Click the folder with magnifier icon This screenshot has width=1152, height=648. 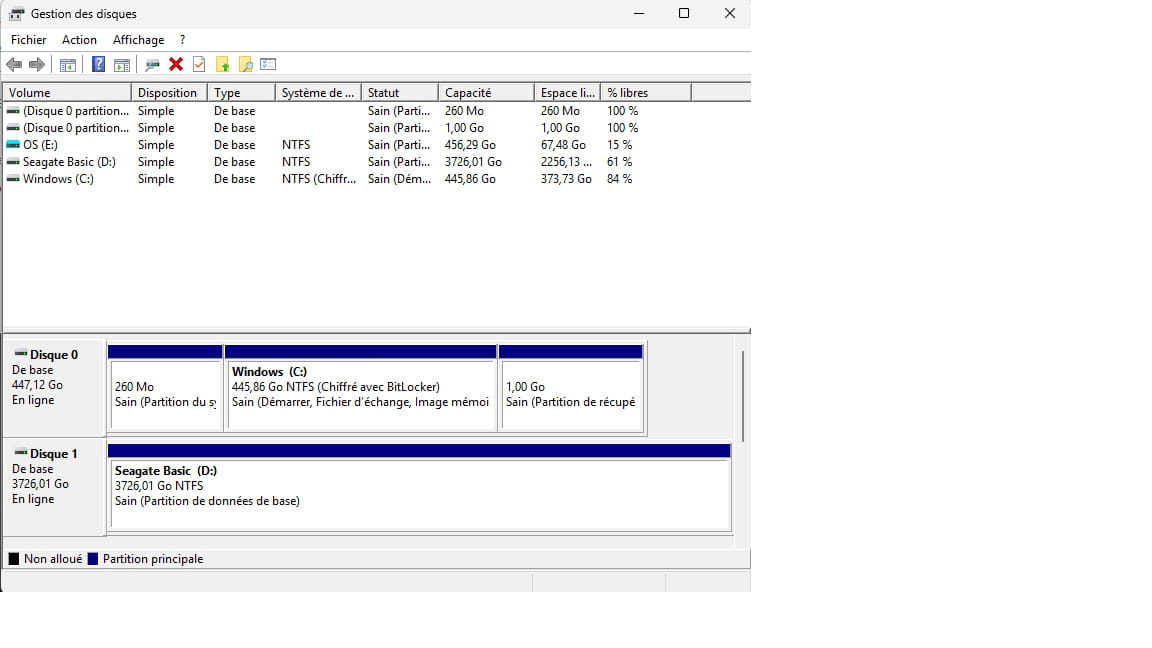tap(245, 65)
